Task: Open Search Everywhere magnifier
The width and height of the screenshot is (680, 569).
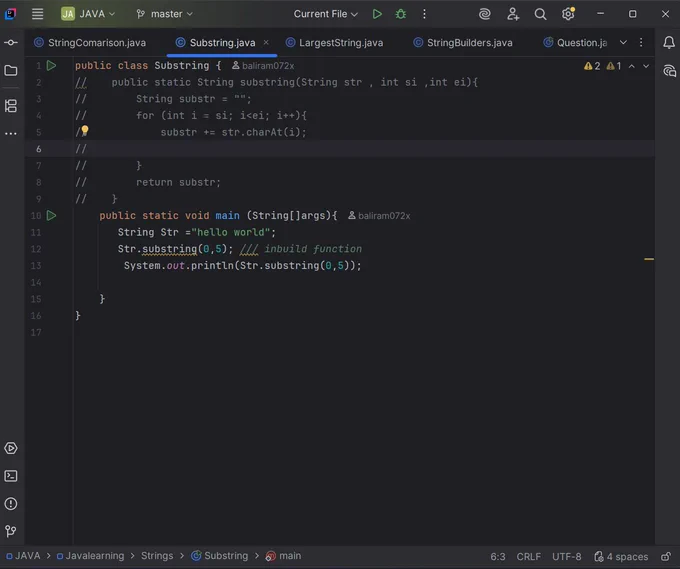Action: (540, 14)
